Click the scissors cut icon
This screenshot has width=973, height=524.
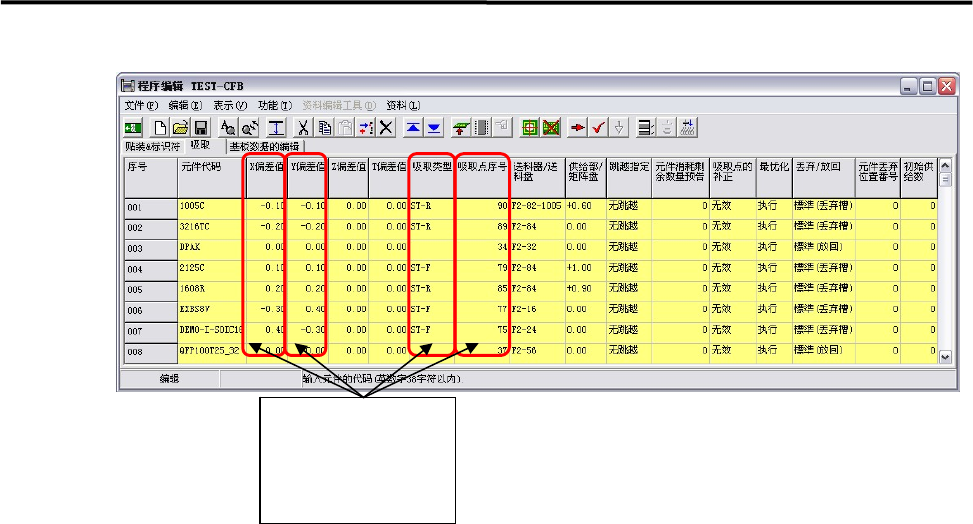(x=304, y=128)
